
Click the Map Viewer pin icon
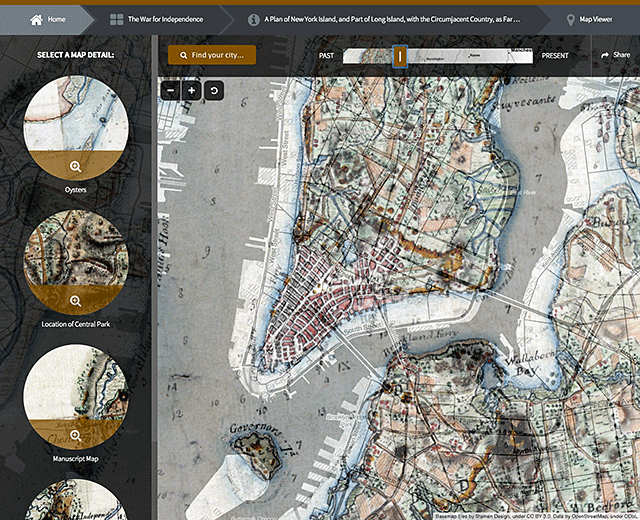(571, 20)
